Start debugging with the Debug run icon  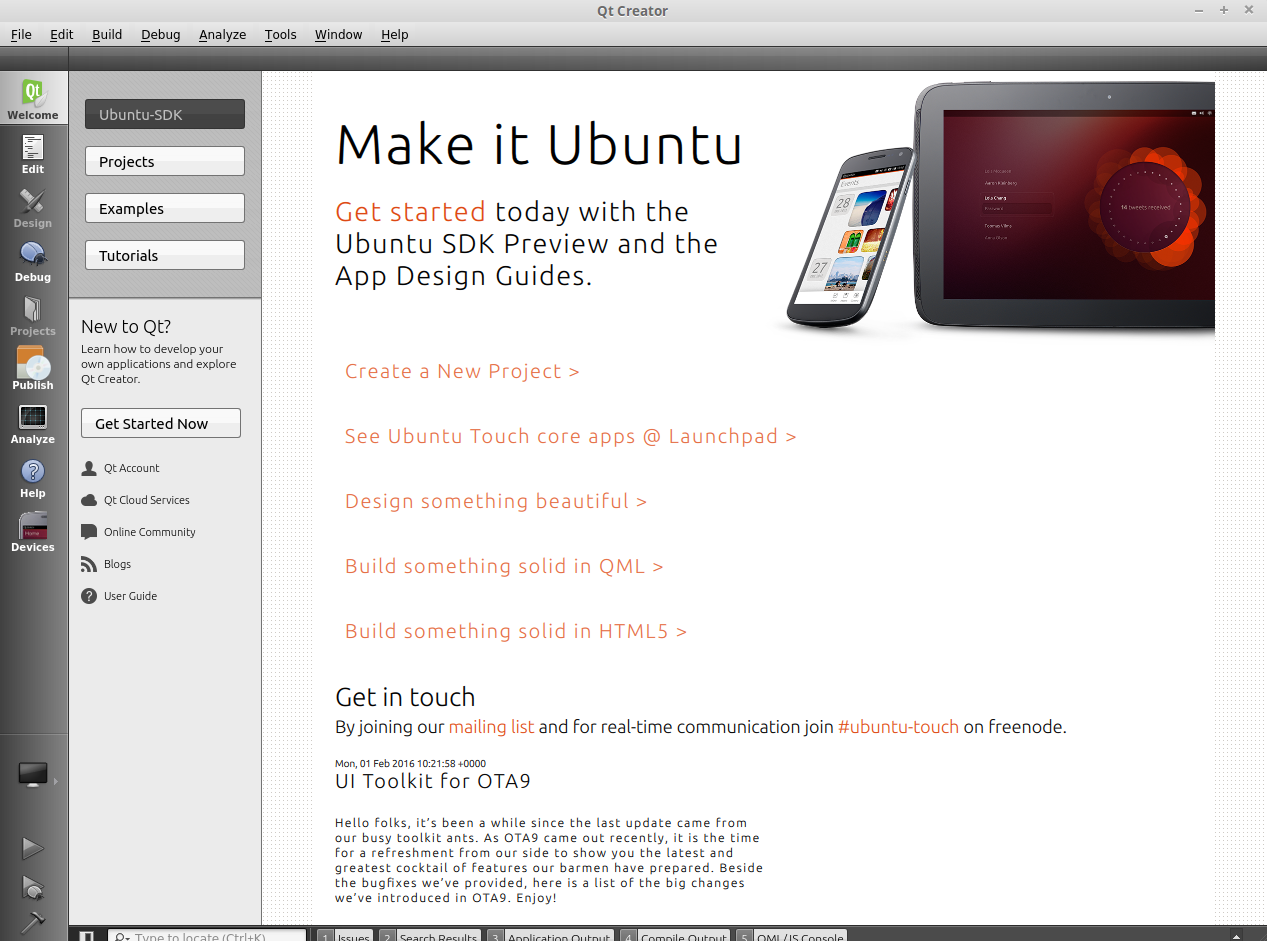[33, 887]
